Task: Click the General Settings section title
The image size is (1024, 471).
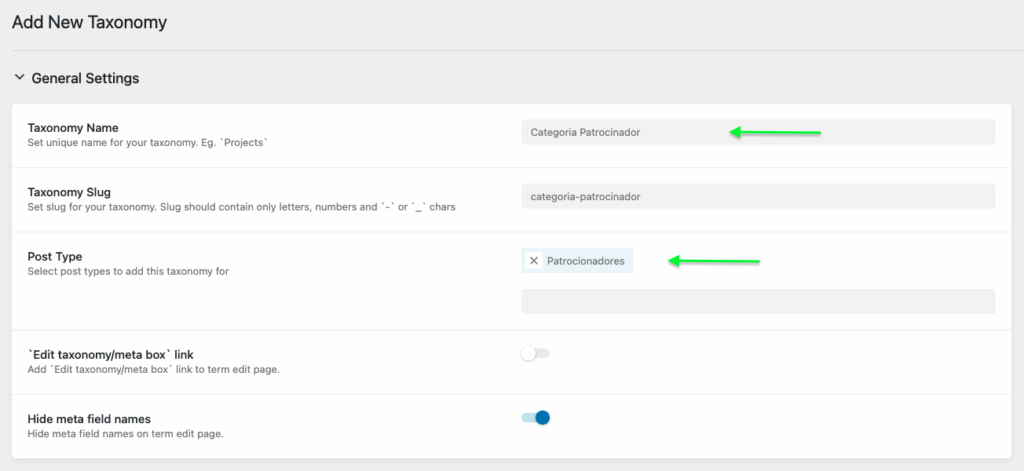Action: (x=85, y=78)
